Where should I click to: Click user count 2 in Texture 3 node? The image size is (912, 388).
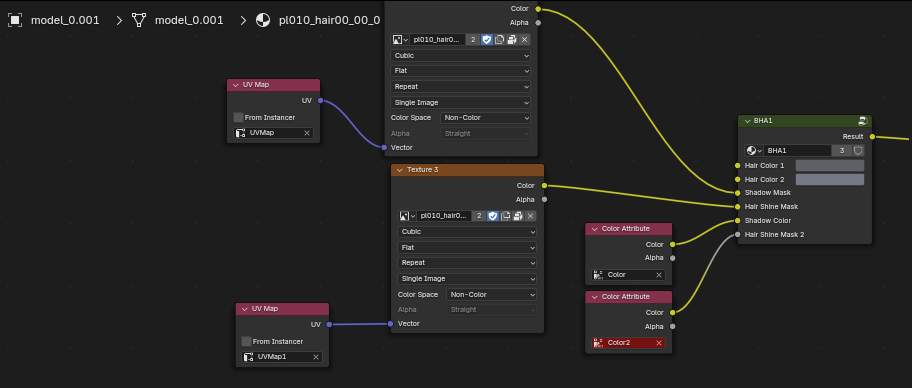[479, 216]
